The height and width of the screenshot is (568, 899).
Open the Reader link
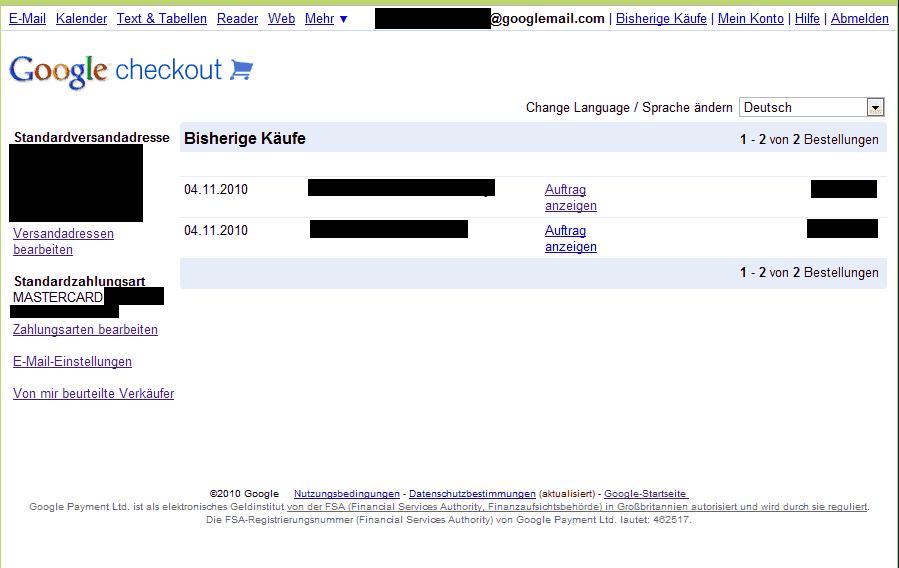coord(237,18)
